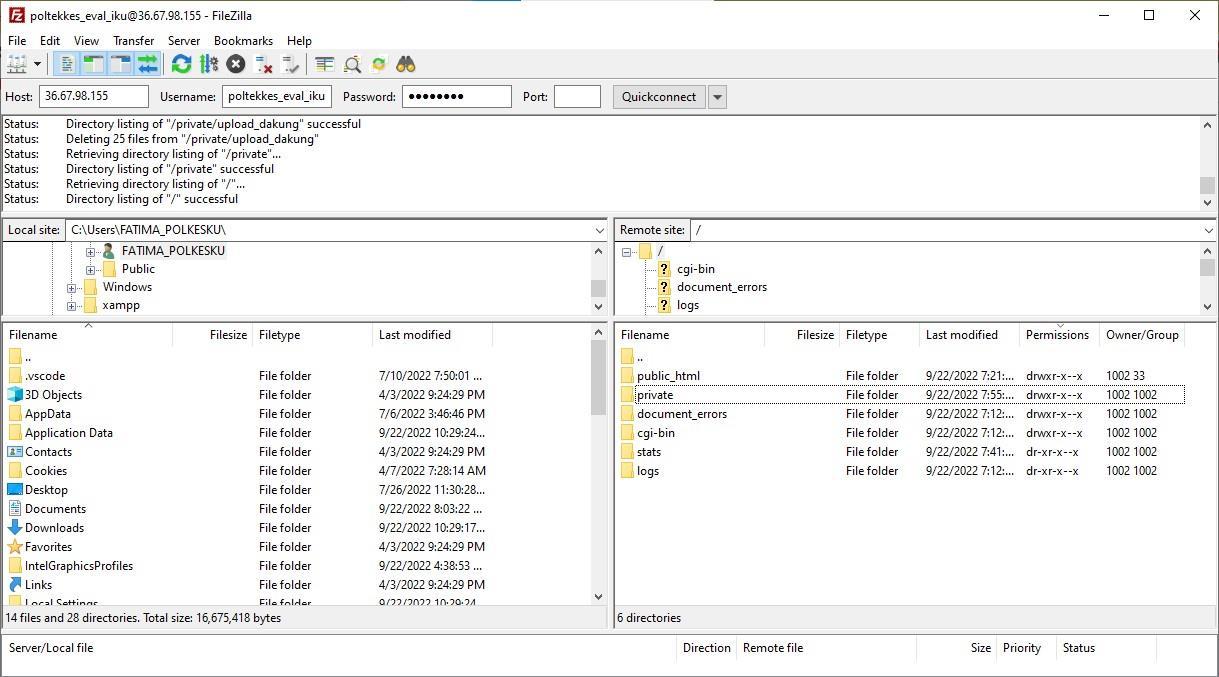
Task: Expand Public folder tree node
Action: [x=90, y=270]
